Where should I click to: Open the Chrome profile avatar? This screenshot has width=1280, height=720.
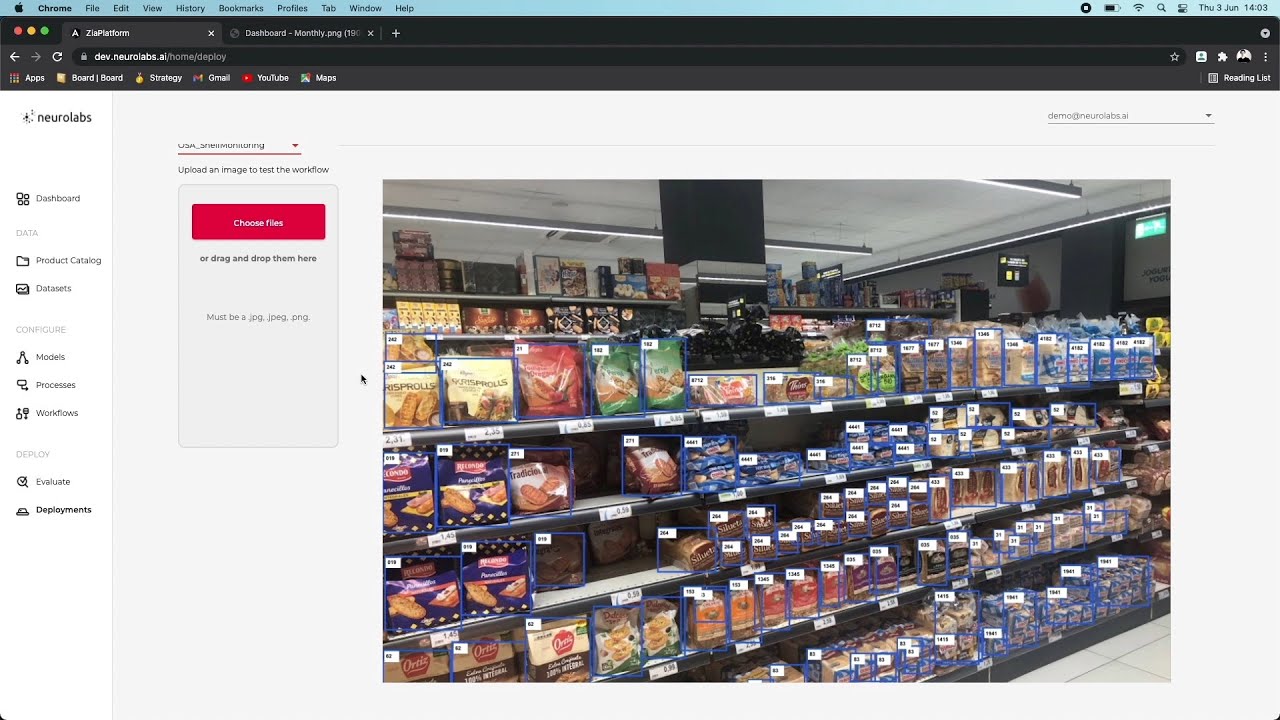(1244, 57)
